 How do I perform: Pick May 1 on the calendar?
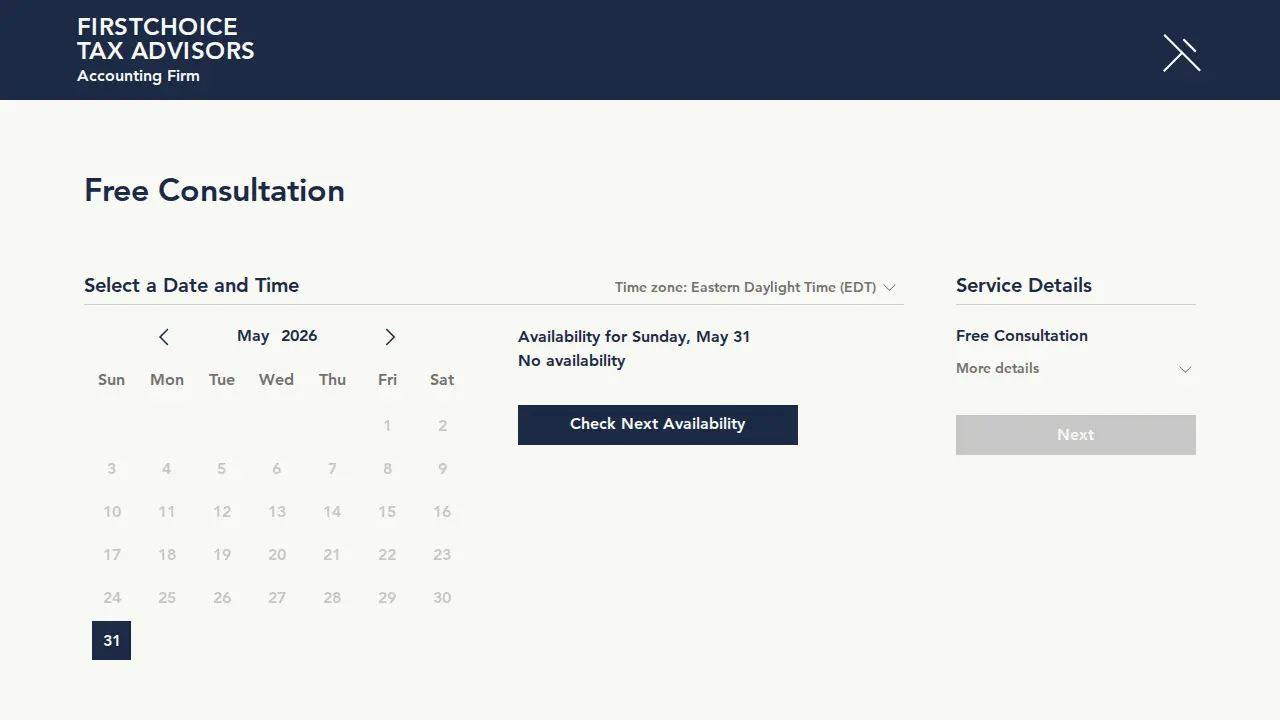pos(387,426)
